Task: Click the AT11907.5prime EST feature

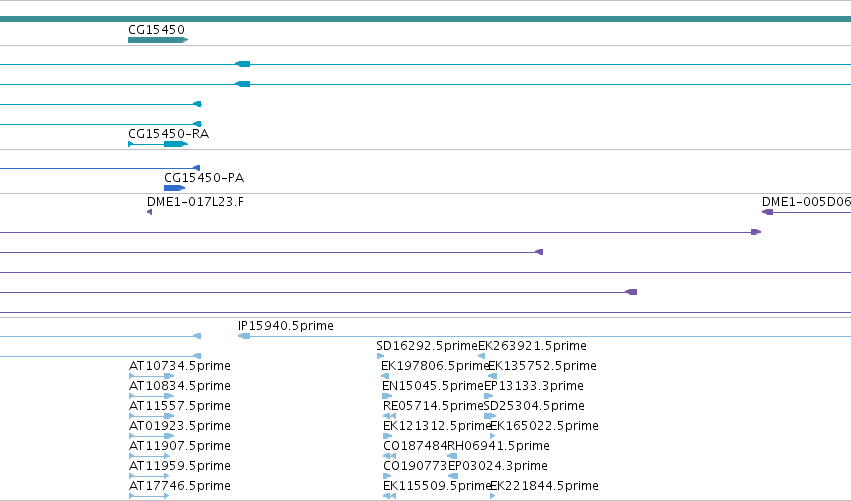Action: [149, 456]
